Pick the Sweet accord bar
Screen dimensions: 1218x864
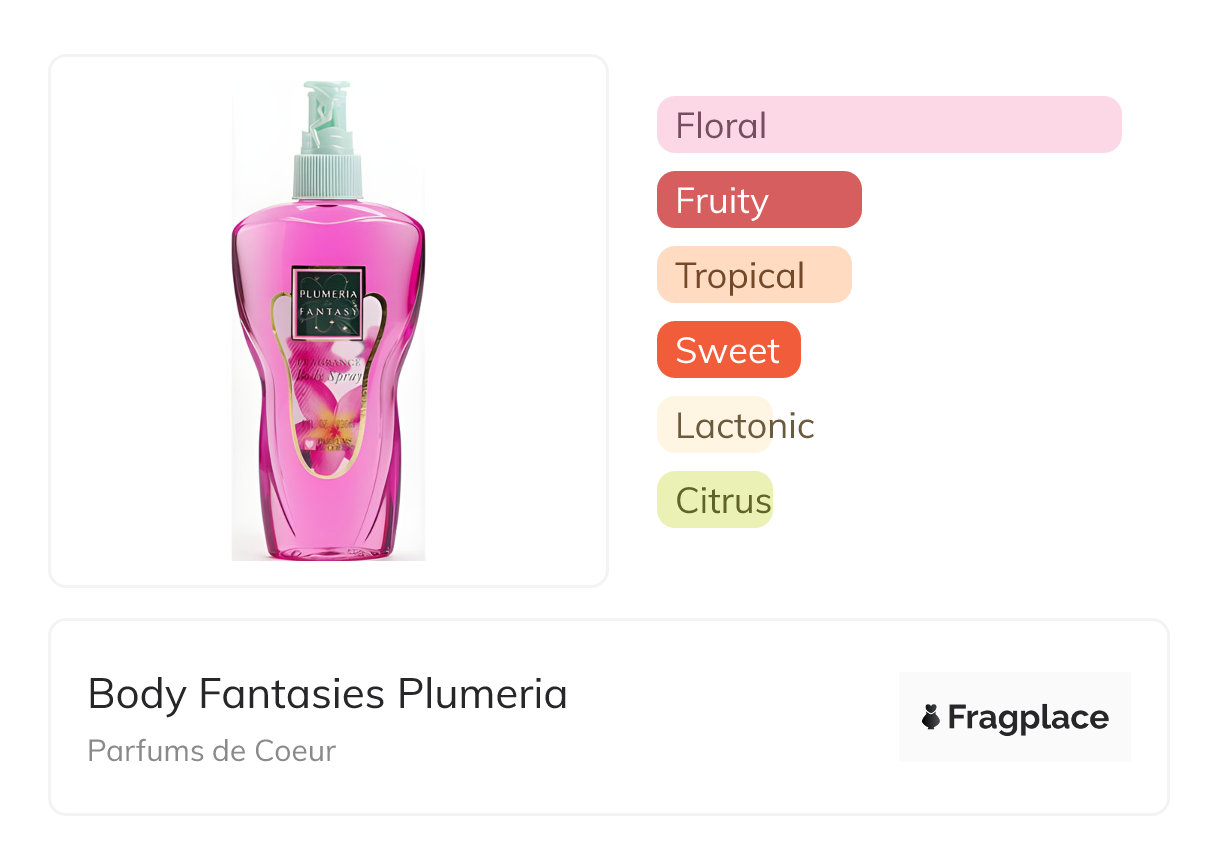729,350
